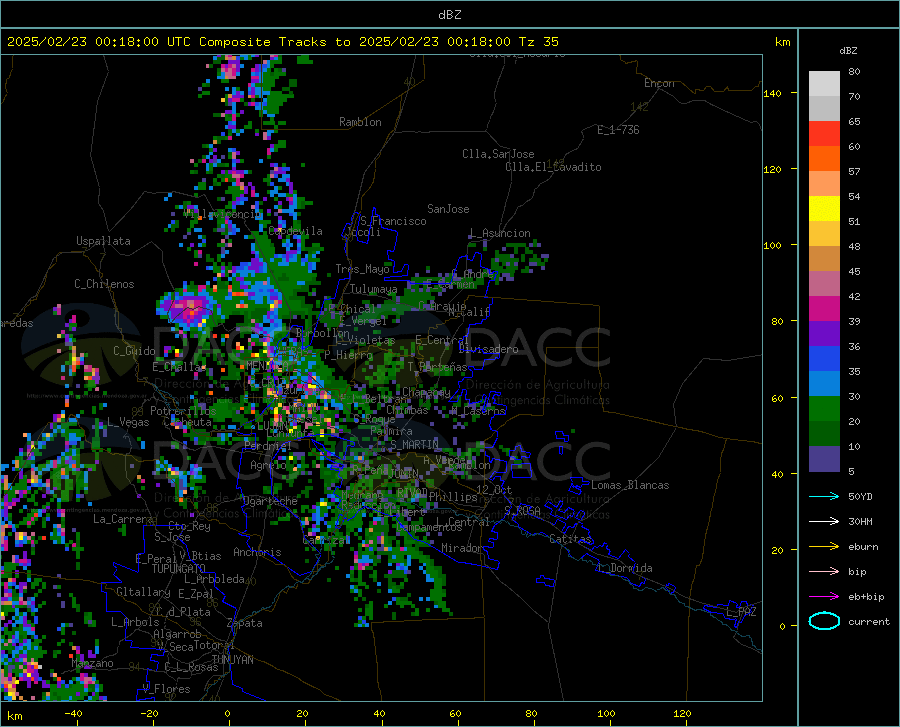Click the S_Francisco place label
This screenshot has width=900, height=727.
(x=393, y=221)
